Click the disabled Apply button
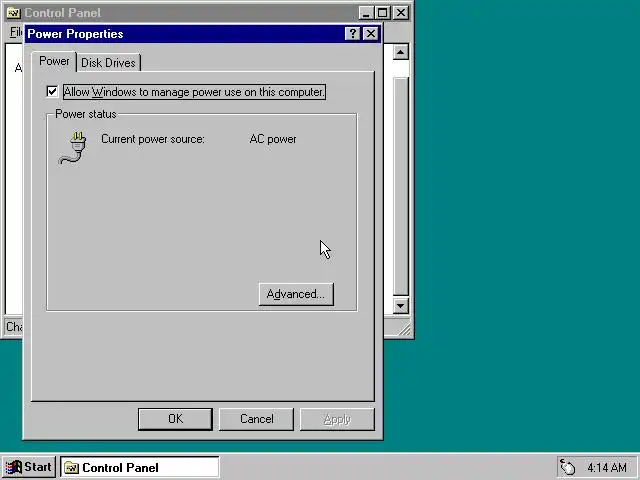 point(337,419)
